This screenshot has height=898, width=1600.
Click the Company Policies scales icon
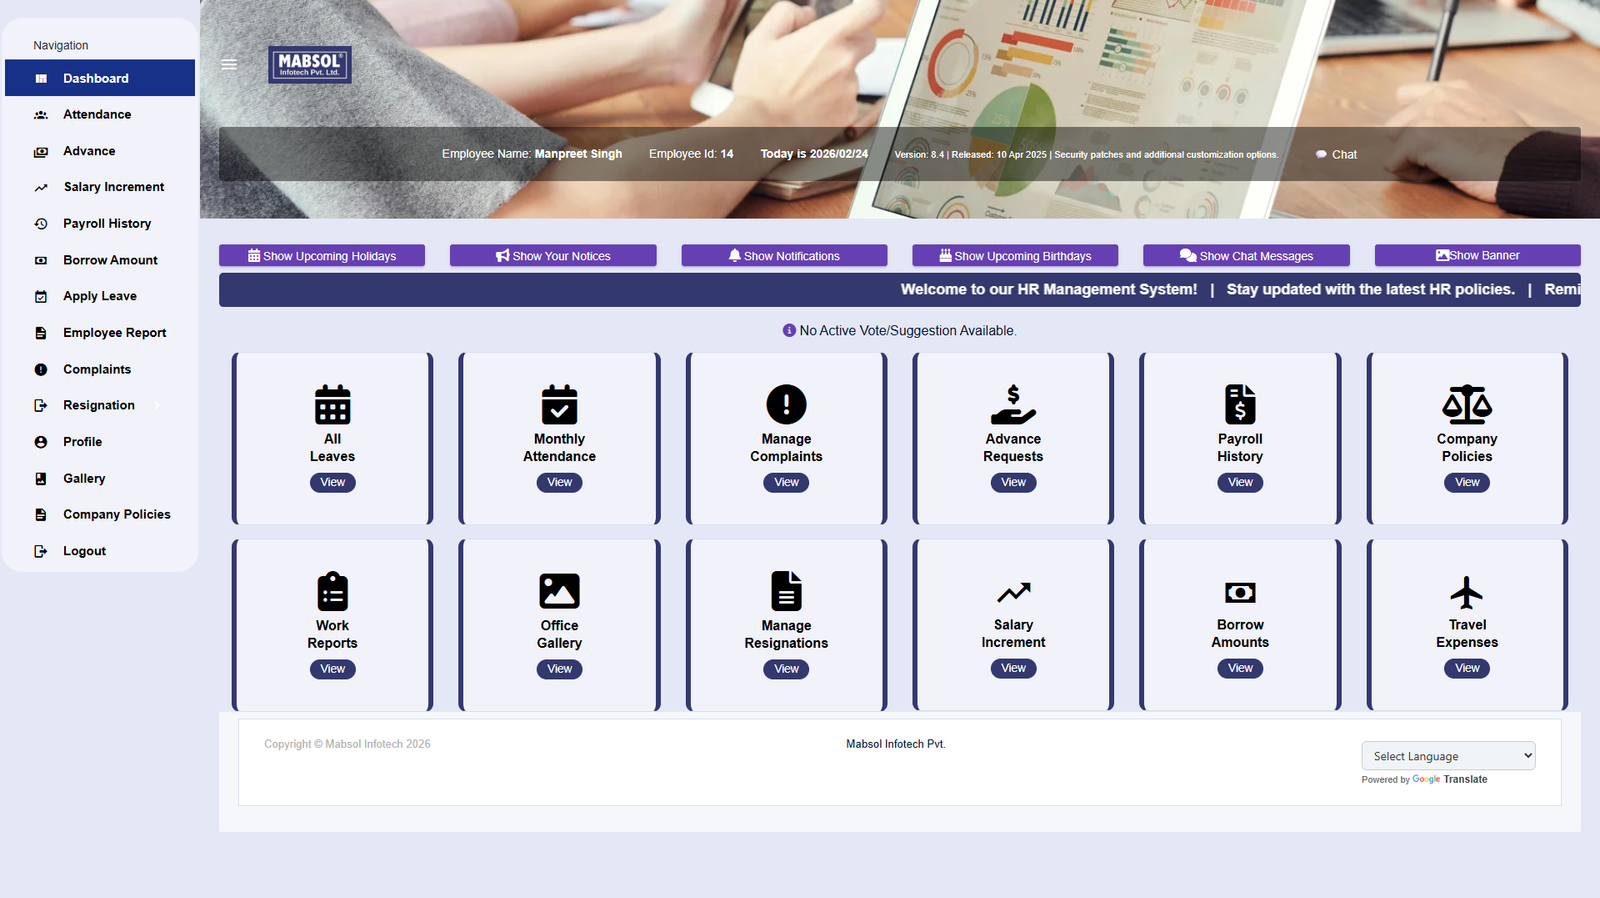pos(1467,405)
